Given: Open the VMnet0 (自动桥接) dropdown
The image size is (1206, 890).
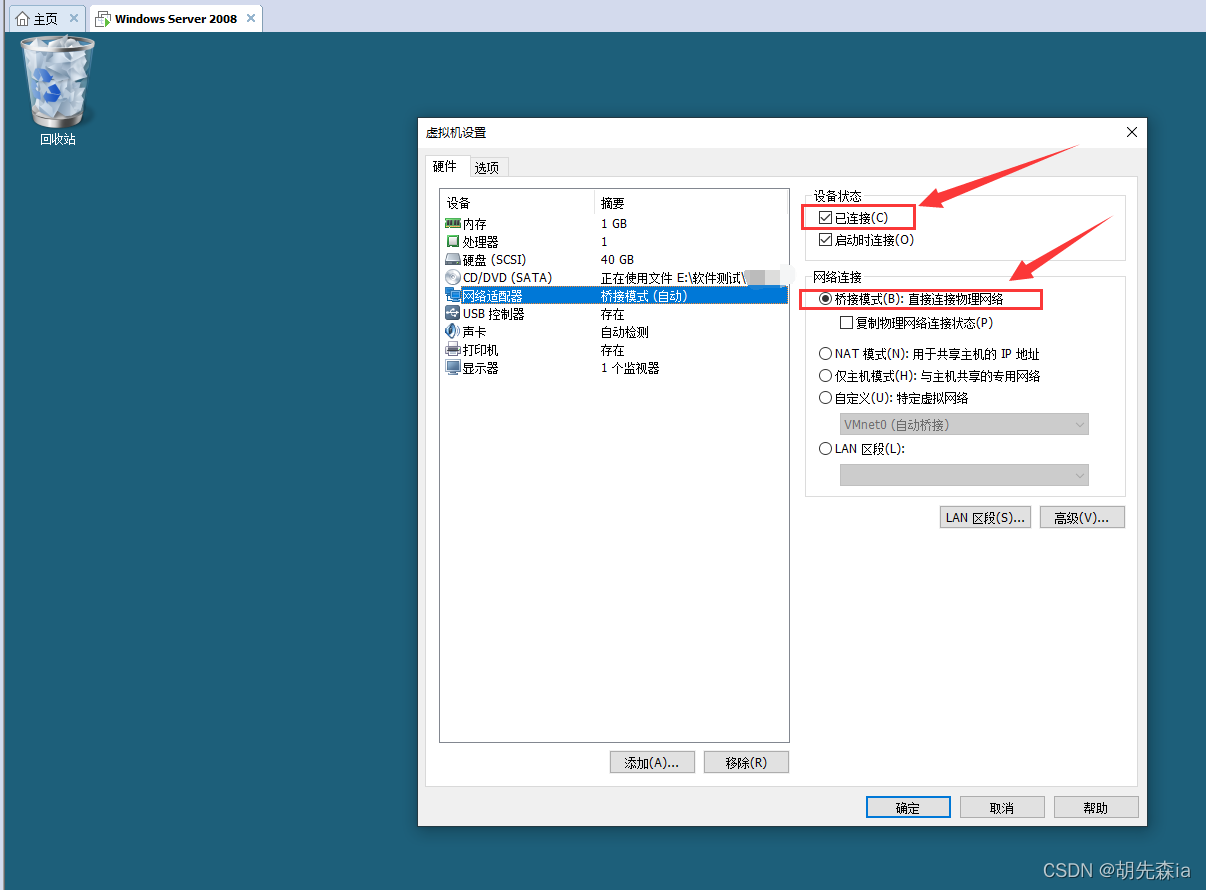Looking at the screenshot, I should pos(964,425).
